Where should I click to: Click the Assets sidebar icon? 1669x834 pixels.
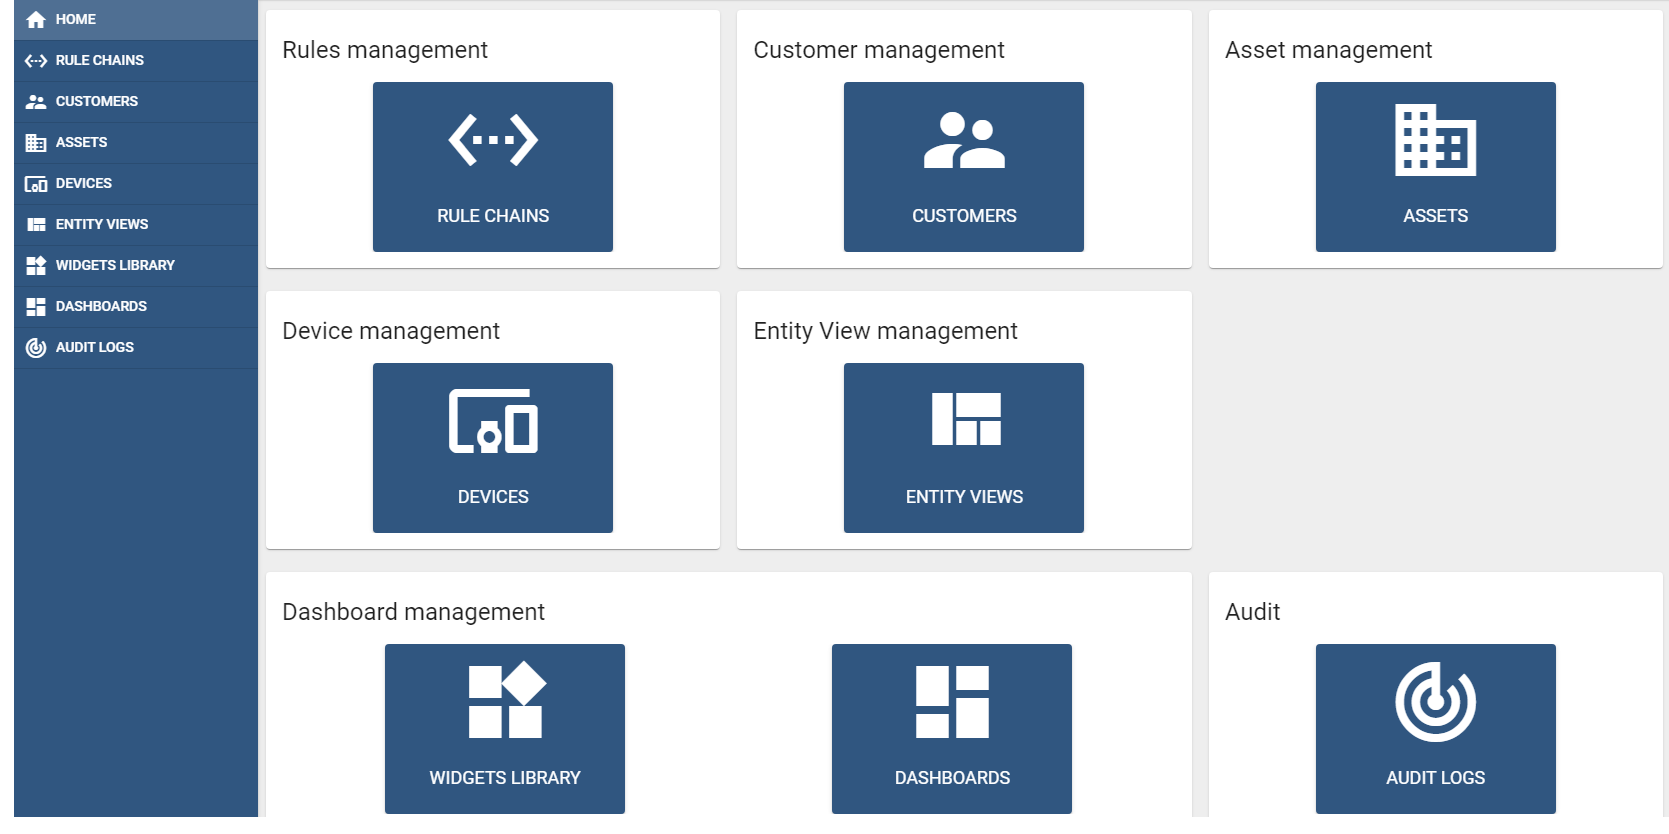click(36, 143)
